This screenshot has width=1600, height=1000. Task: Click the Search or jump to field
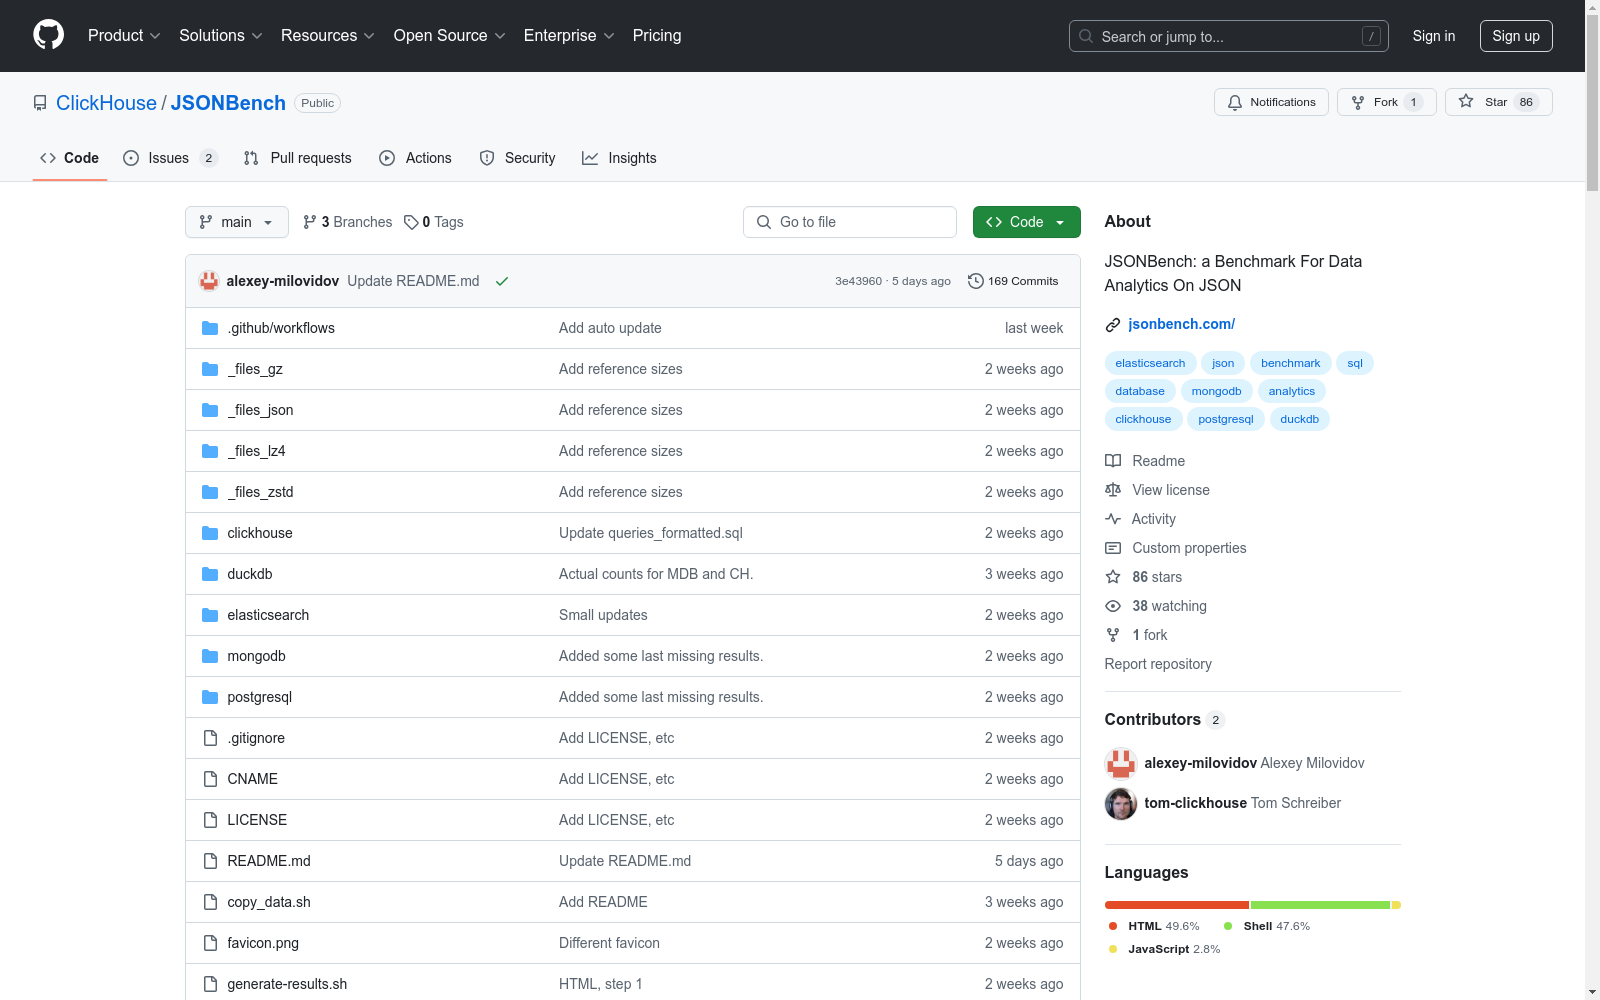coord(1229,36)
